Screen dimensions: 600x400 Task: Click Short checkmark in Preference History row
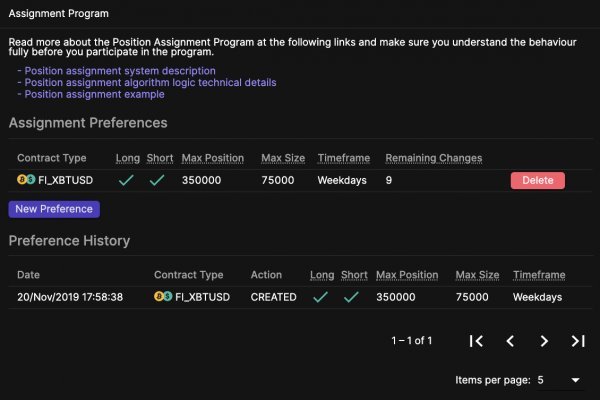click(351, 297)
